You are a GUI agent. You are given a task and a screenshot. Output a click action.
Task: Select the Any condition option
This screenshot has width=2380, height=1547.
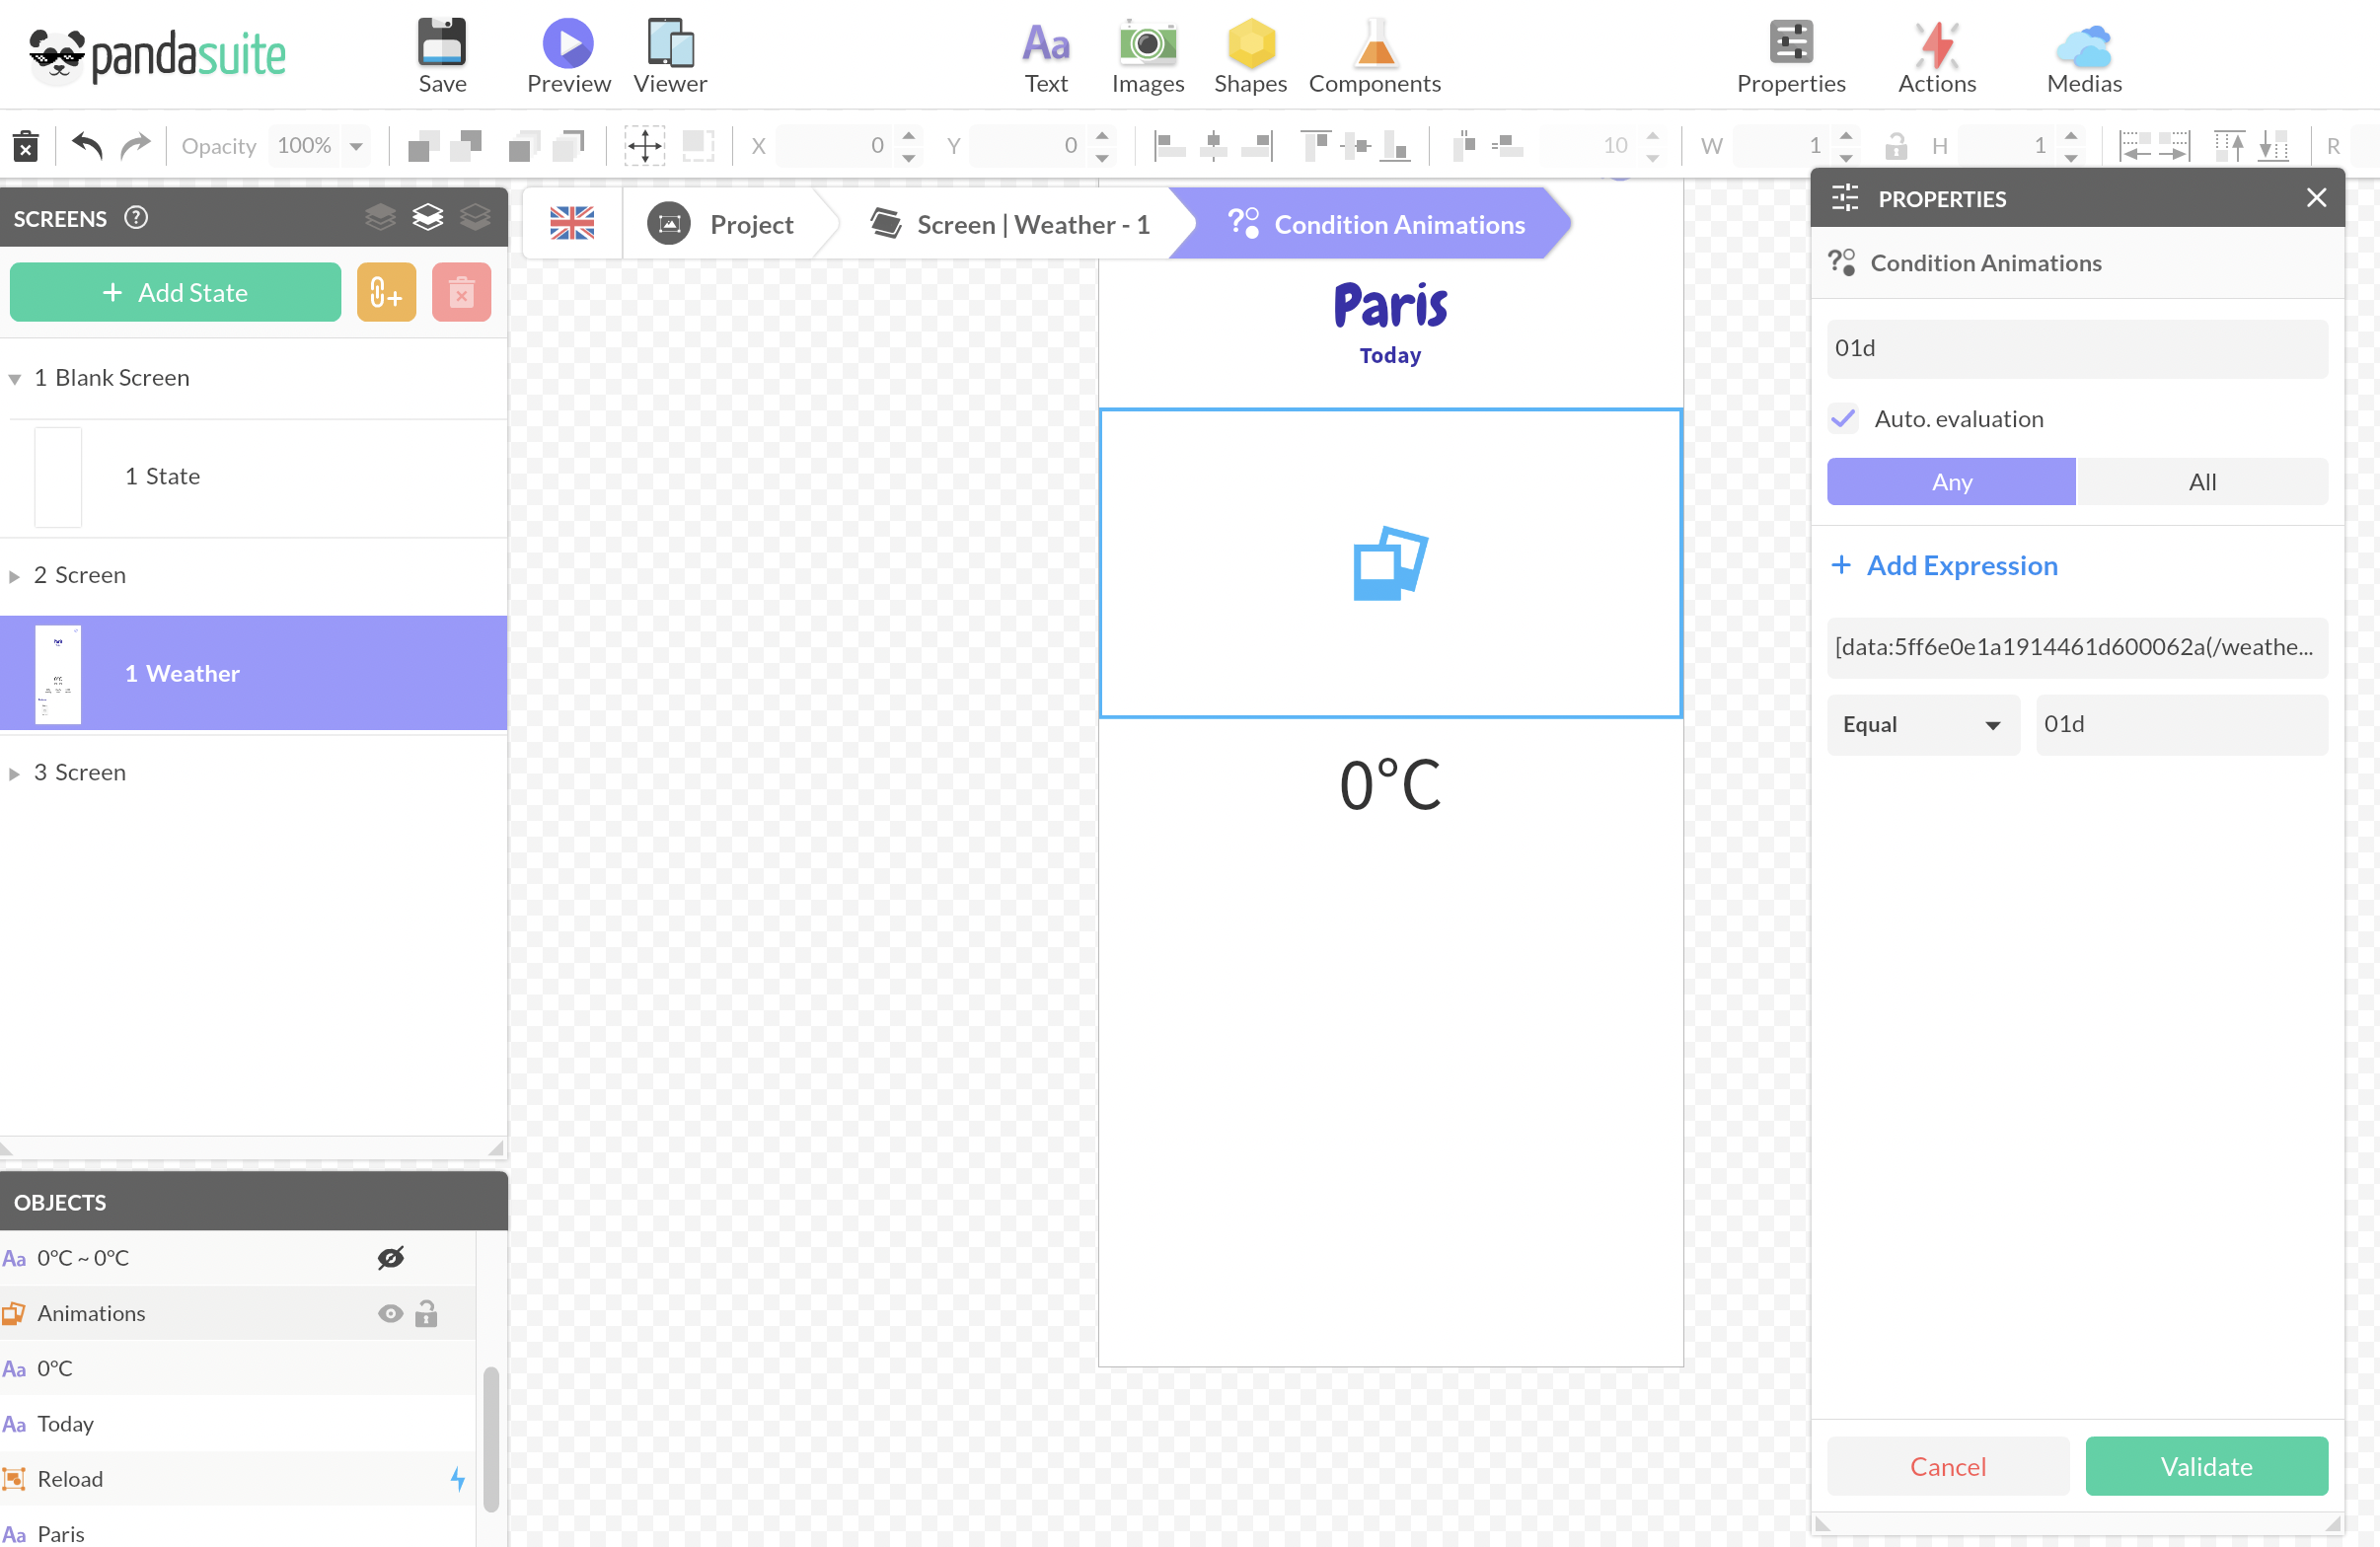click(x=1951, y=481)
